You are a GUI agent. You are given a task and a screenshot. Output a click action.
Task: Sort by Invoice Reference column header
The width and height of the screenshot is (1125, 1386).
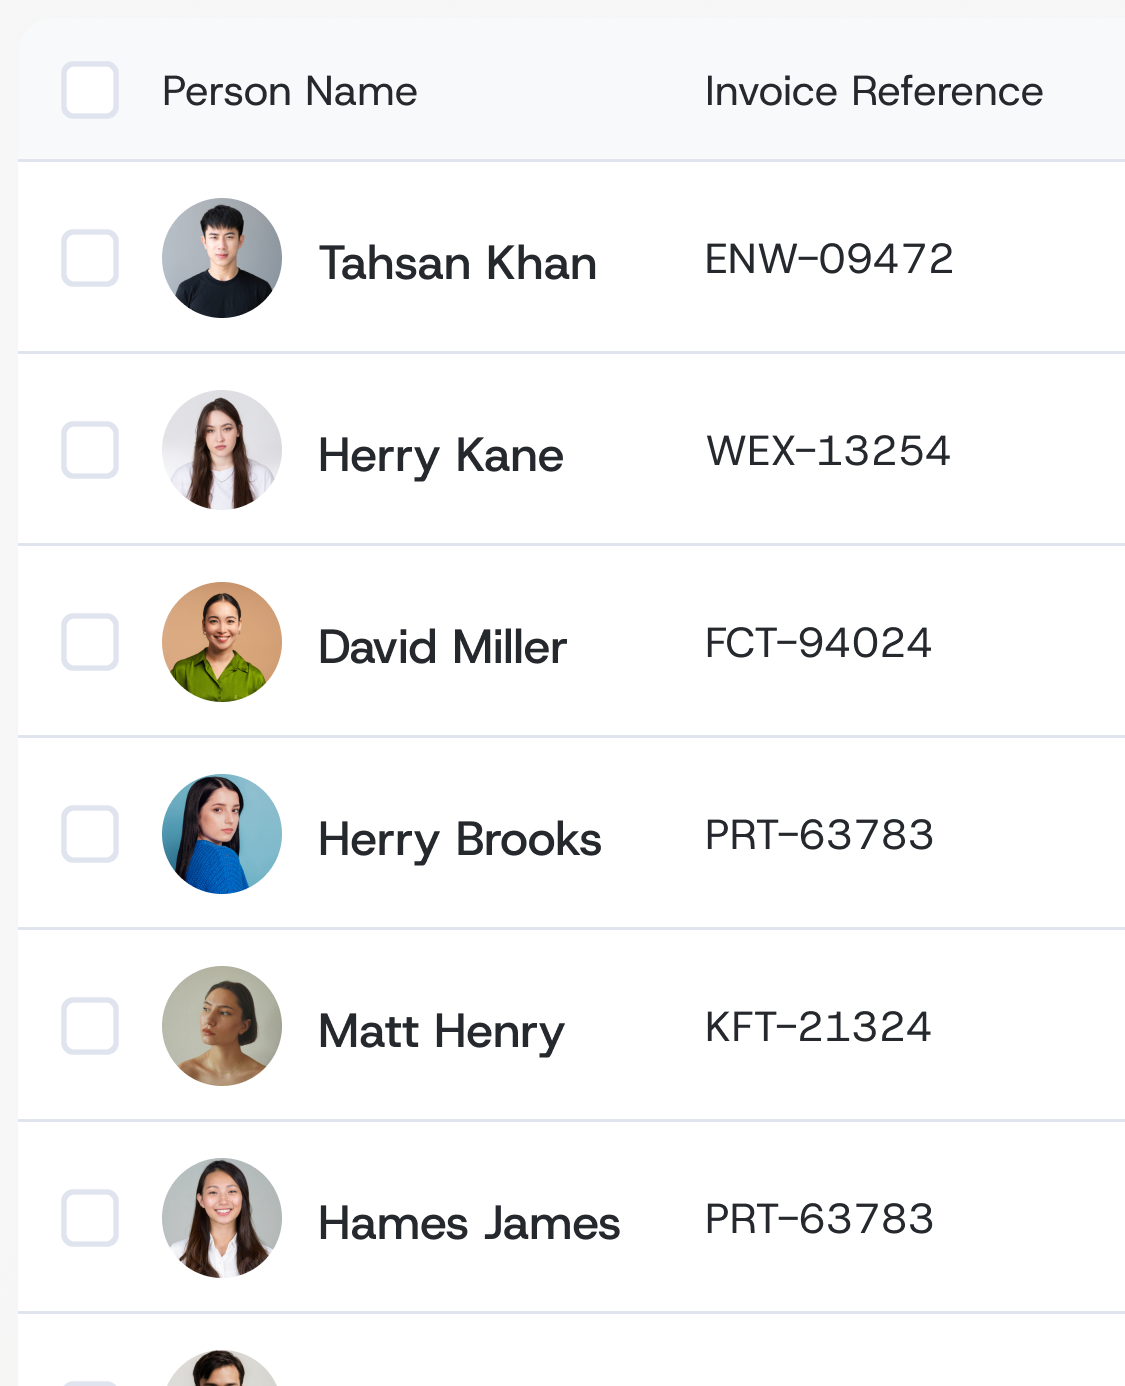pyautogui.click(x=874, y=91)
